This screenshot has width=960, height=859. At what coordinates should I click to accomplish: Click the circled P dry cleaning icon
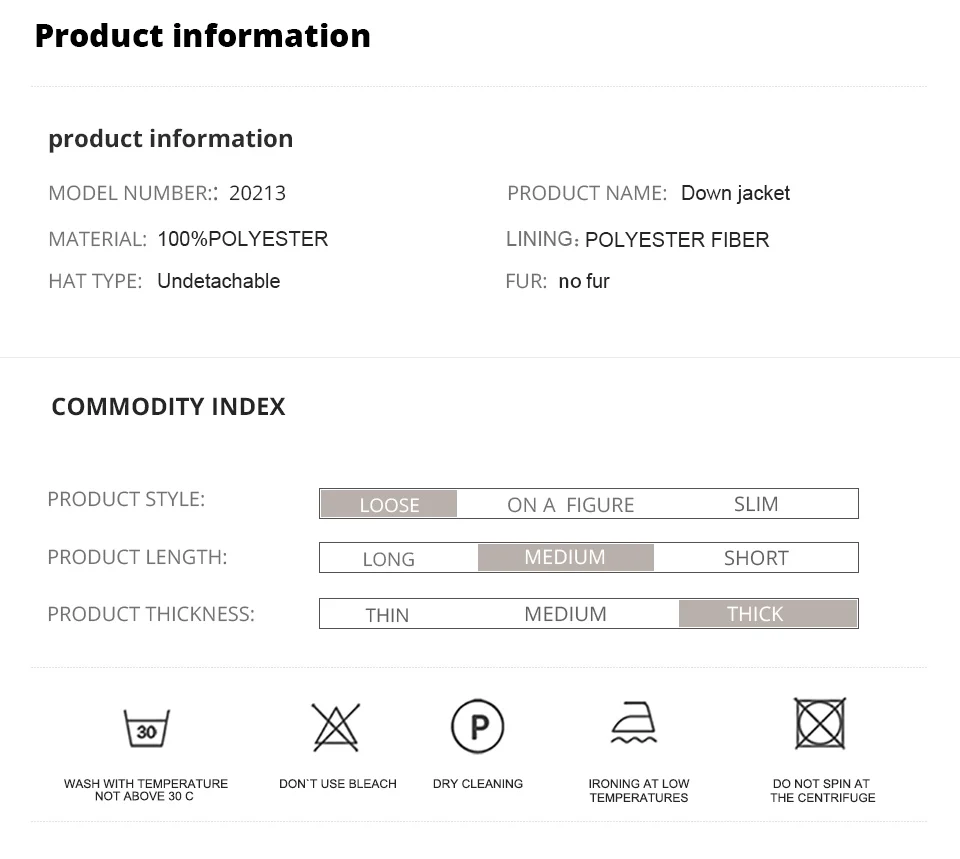[478, 726]
